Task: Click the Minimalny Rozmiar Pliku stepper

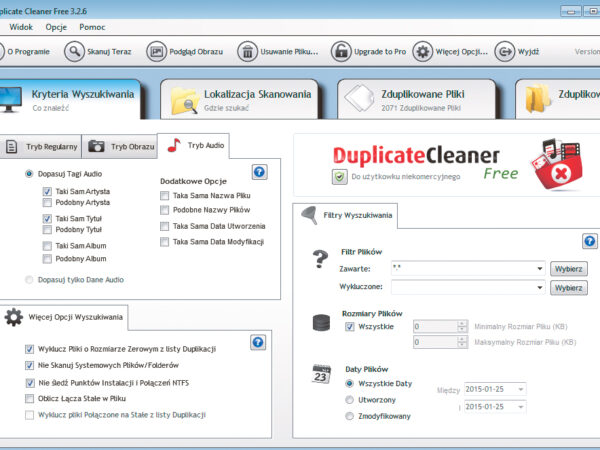Action: tap(461, 325)
